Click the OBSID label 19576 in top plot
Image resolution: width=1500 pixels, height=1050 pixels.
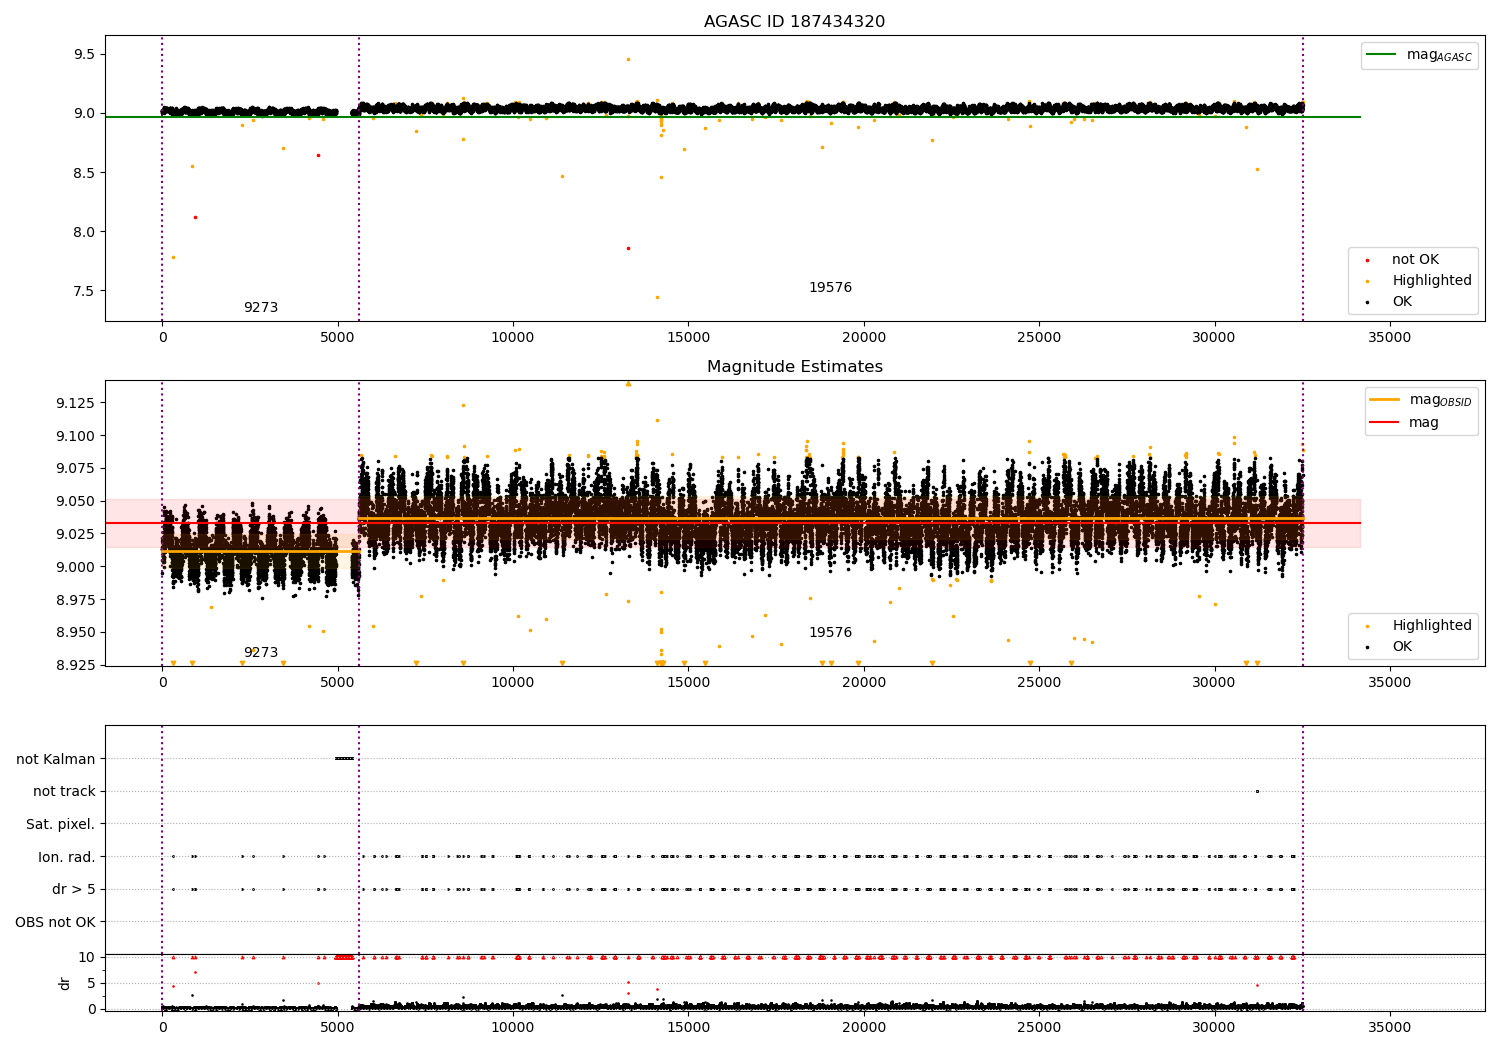tap(830, 288)
